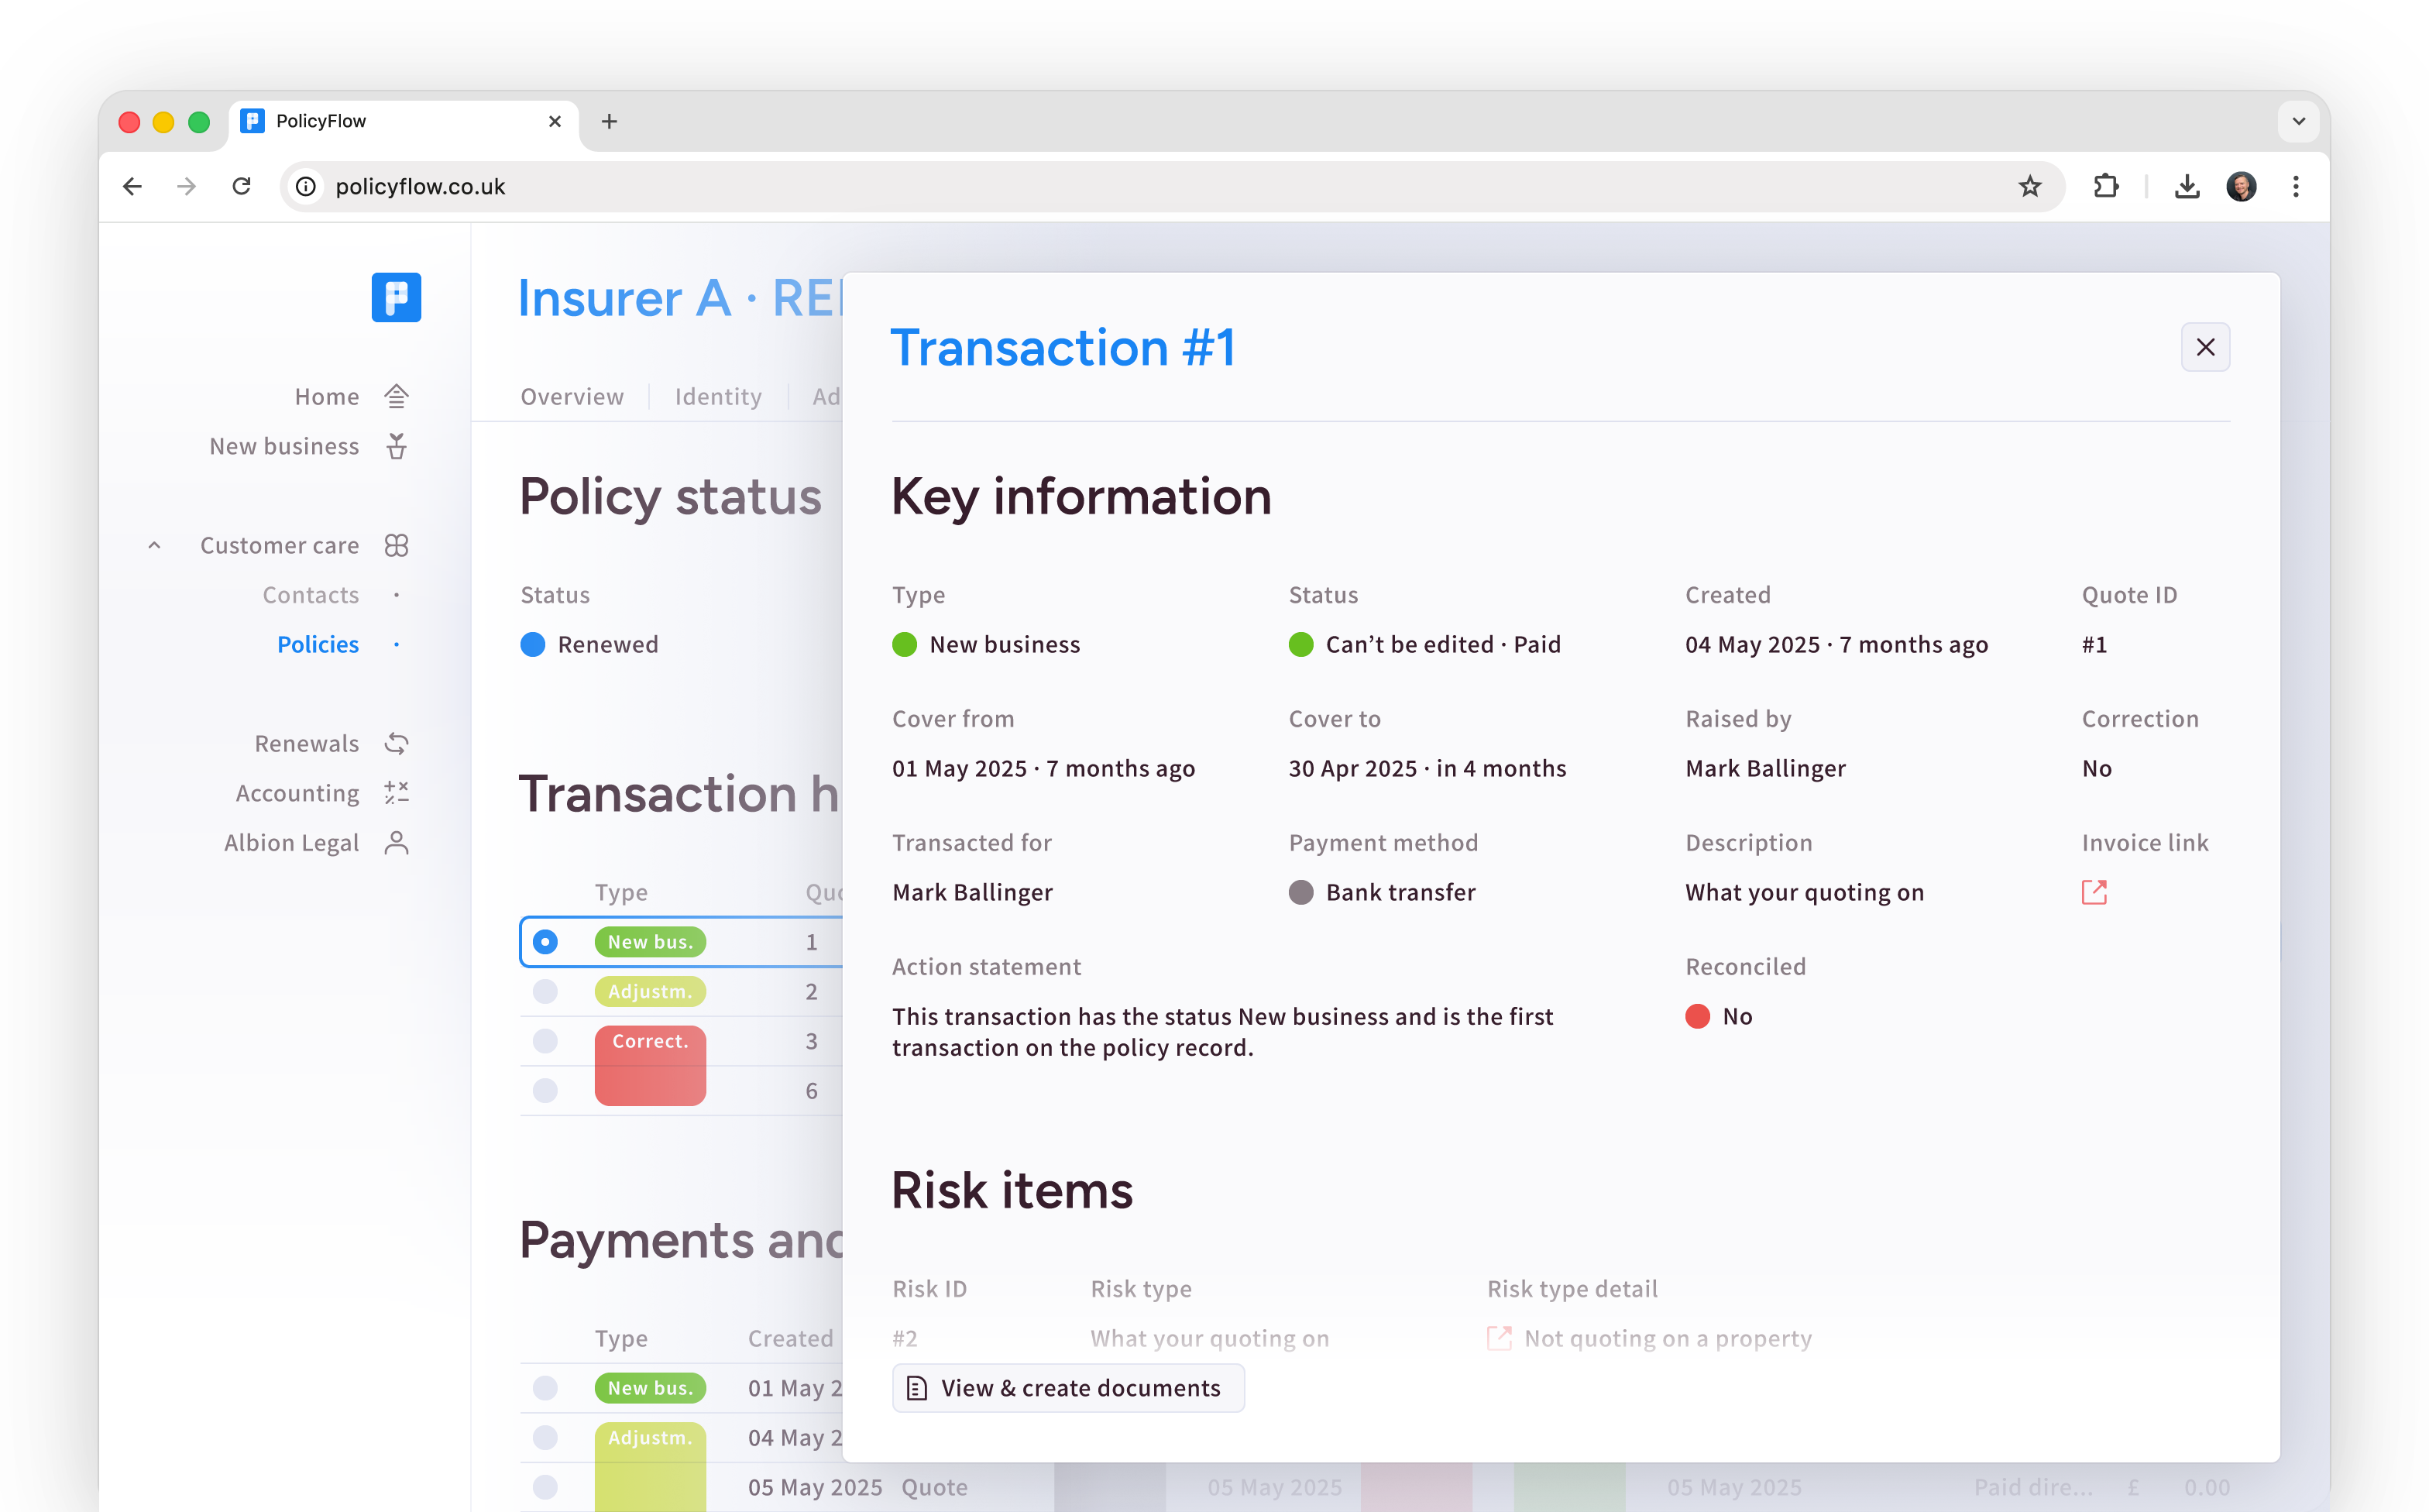Select the Correct. transaction row radio
Screen dimensions: 2429x1512
545,1041
